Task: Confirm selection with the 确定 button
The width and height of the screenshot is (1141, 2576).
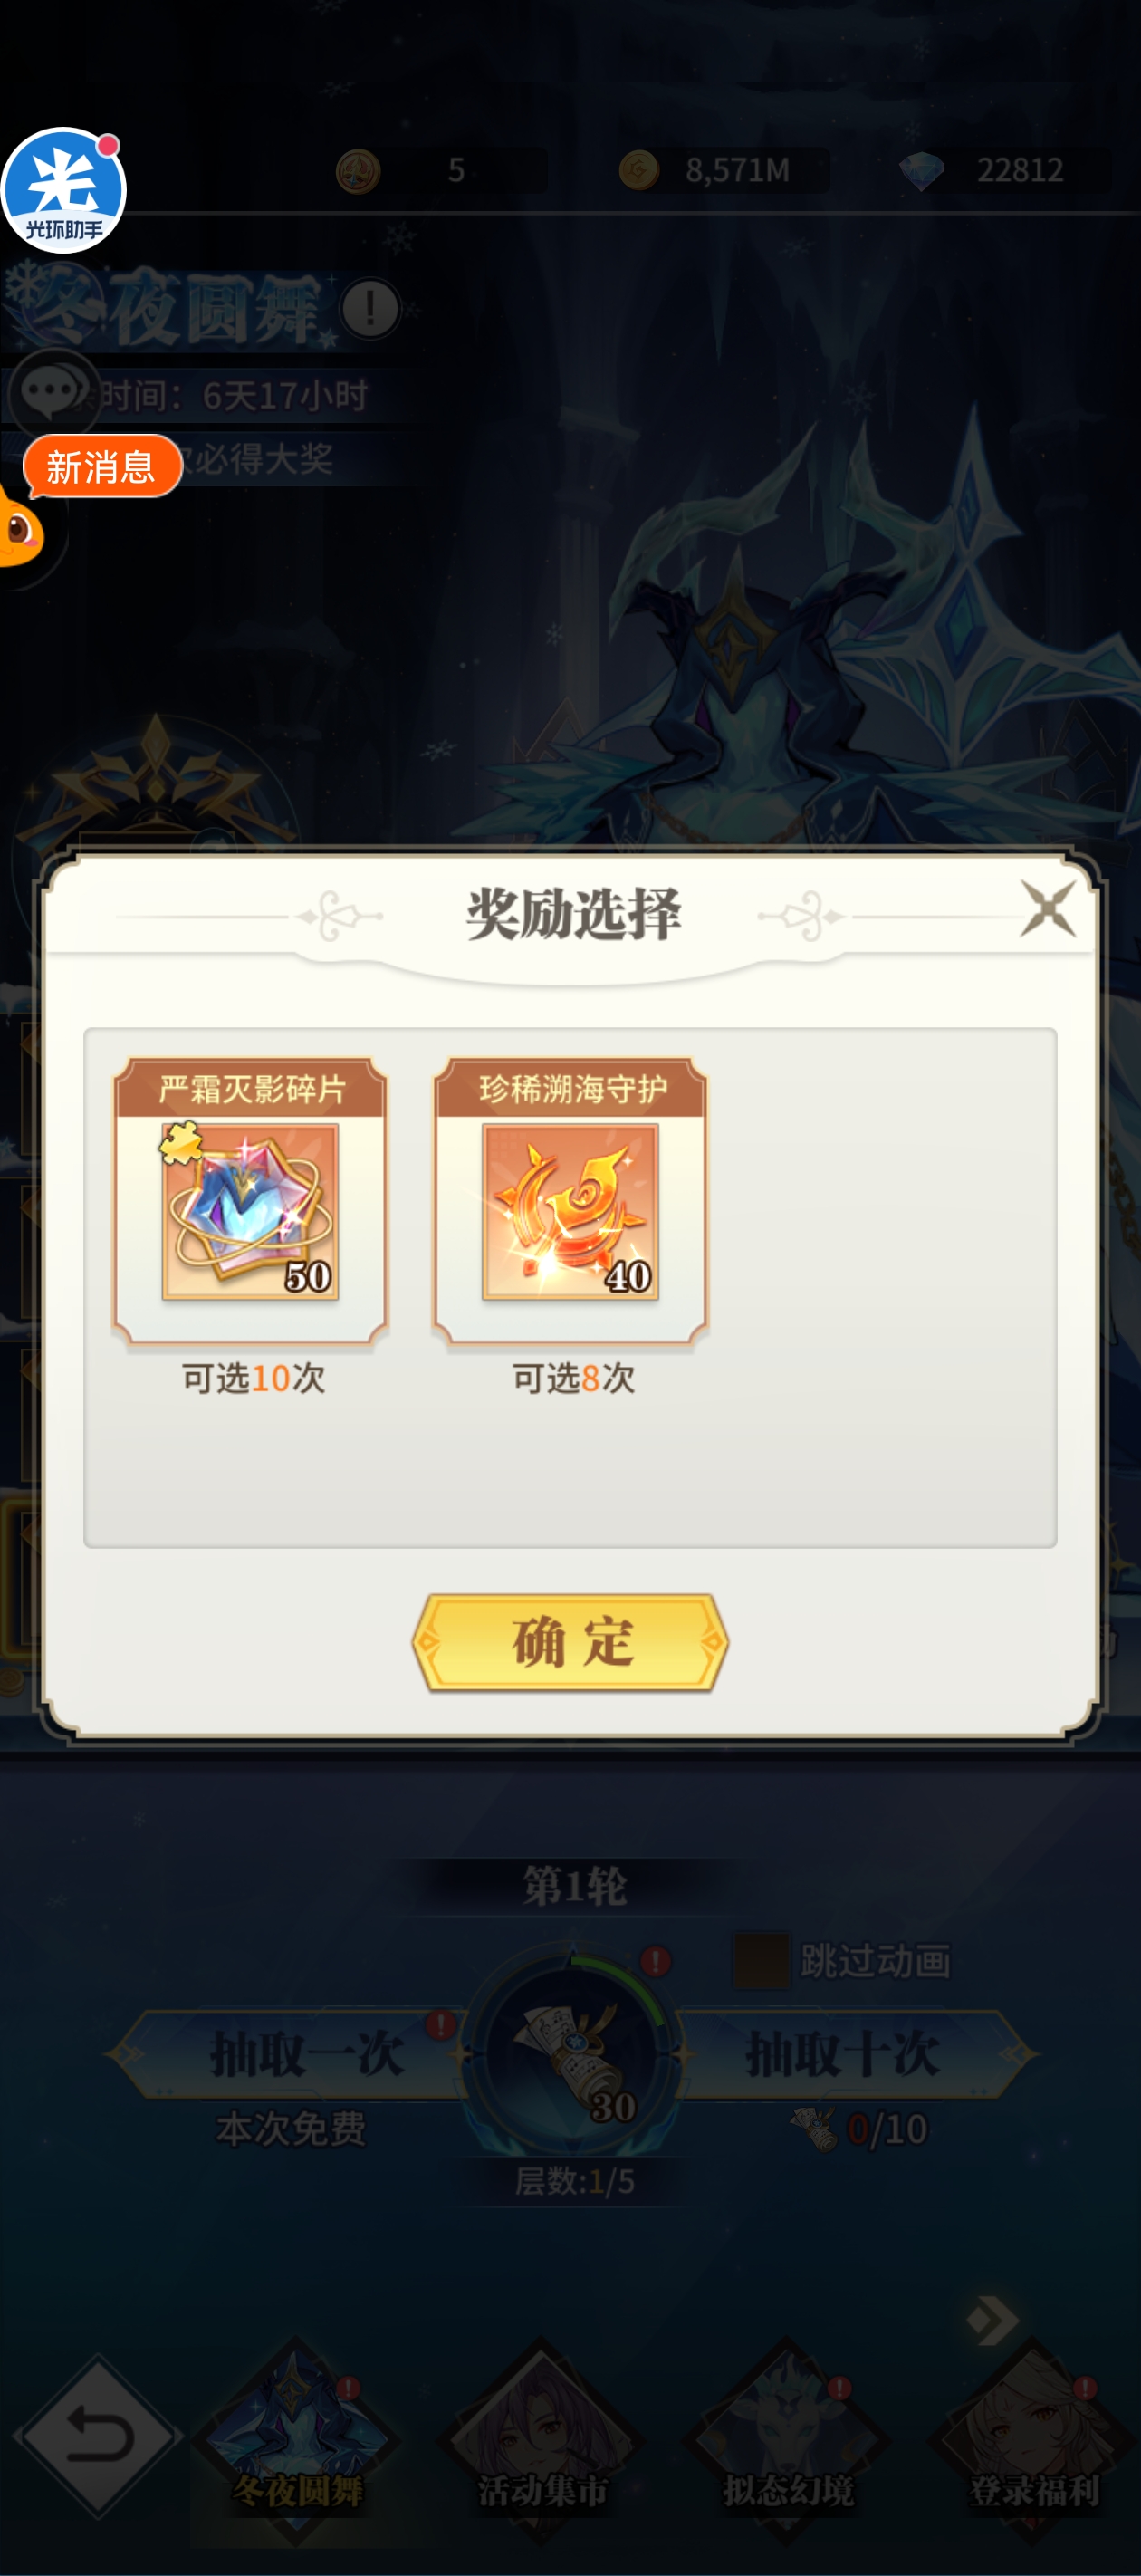Action: 570,1642
